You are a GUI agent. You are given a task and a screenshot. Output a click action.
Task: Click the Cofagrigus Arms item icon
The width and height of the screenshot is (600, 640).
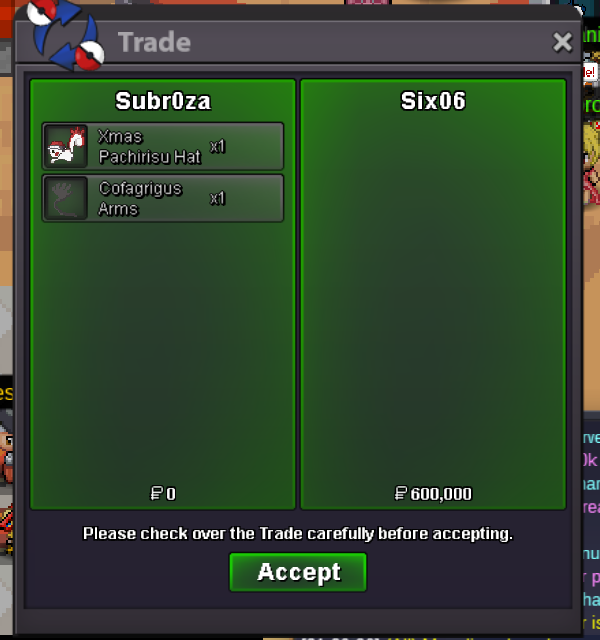click(x=66, y=198)
